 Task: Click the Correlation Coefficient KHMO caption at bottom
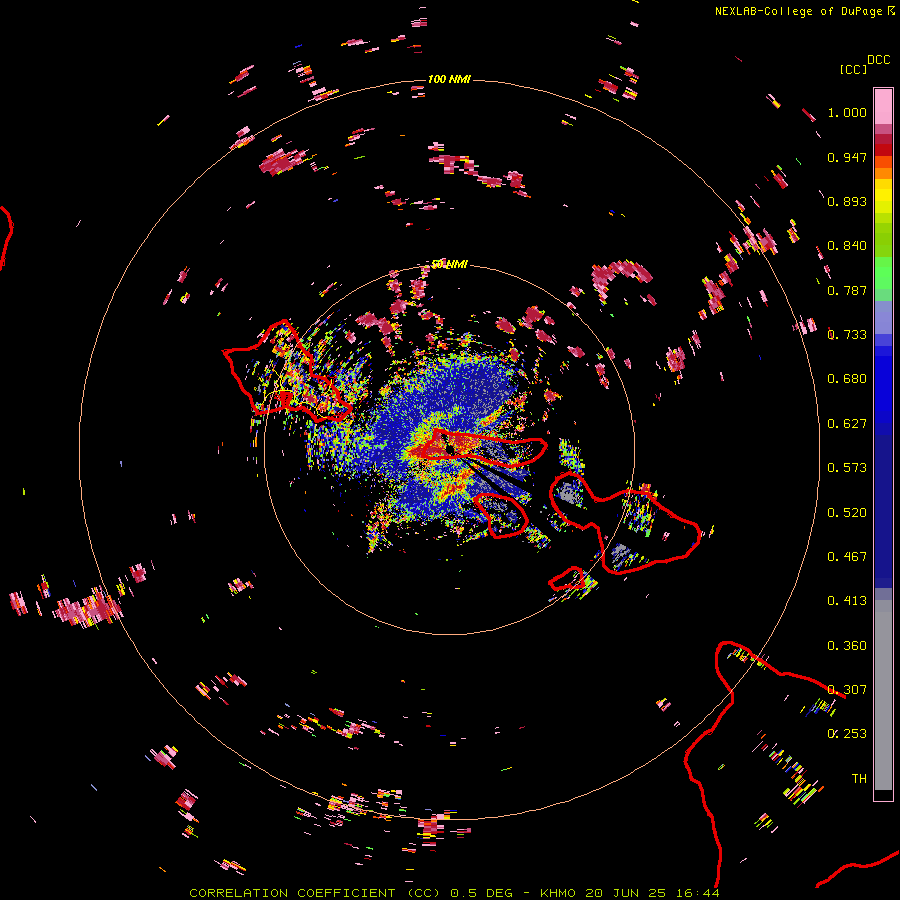pos(455,893)
